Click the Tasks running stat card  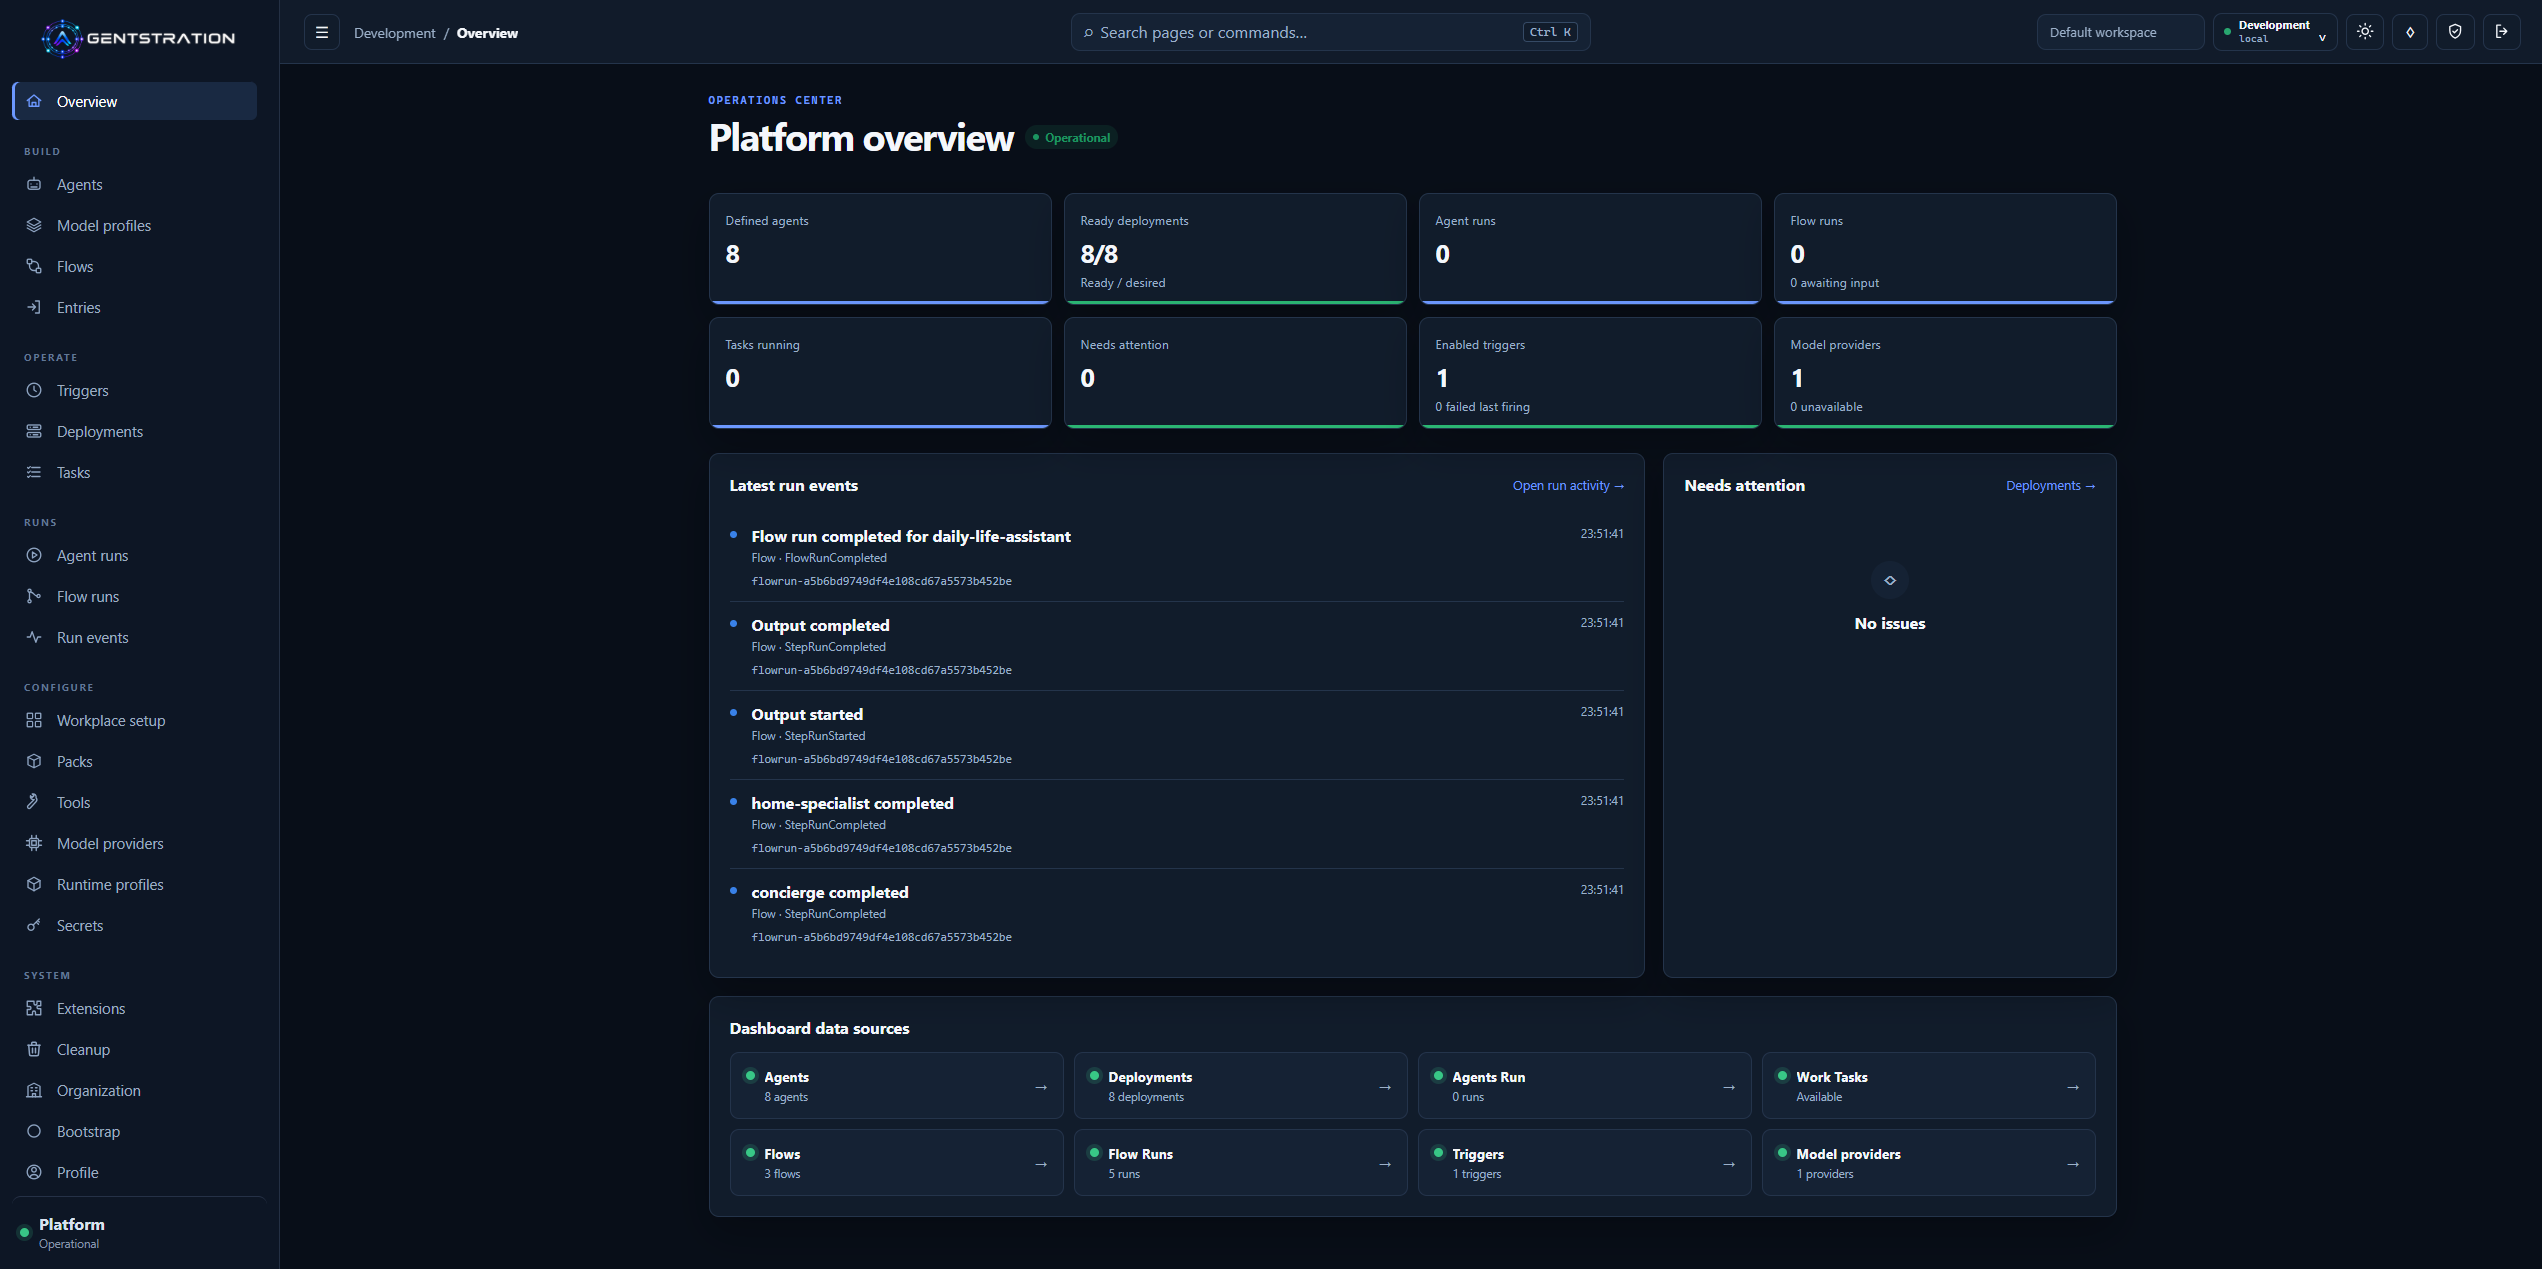point(880,372)
